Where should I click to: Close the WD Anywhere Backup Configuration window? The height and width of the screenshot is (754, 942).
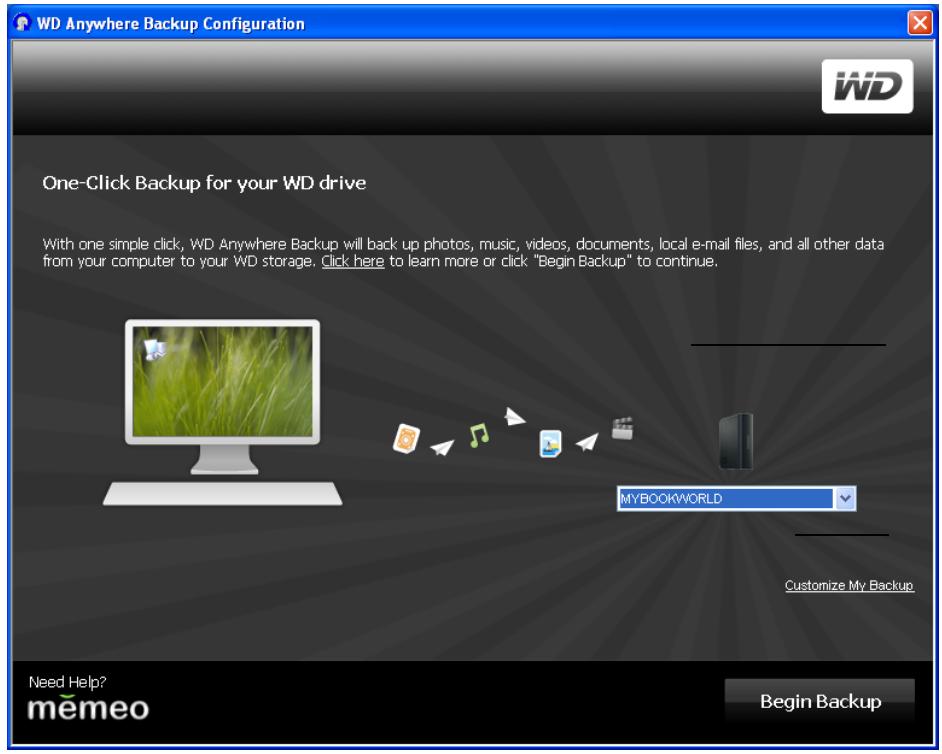click(919, 23)
